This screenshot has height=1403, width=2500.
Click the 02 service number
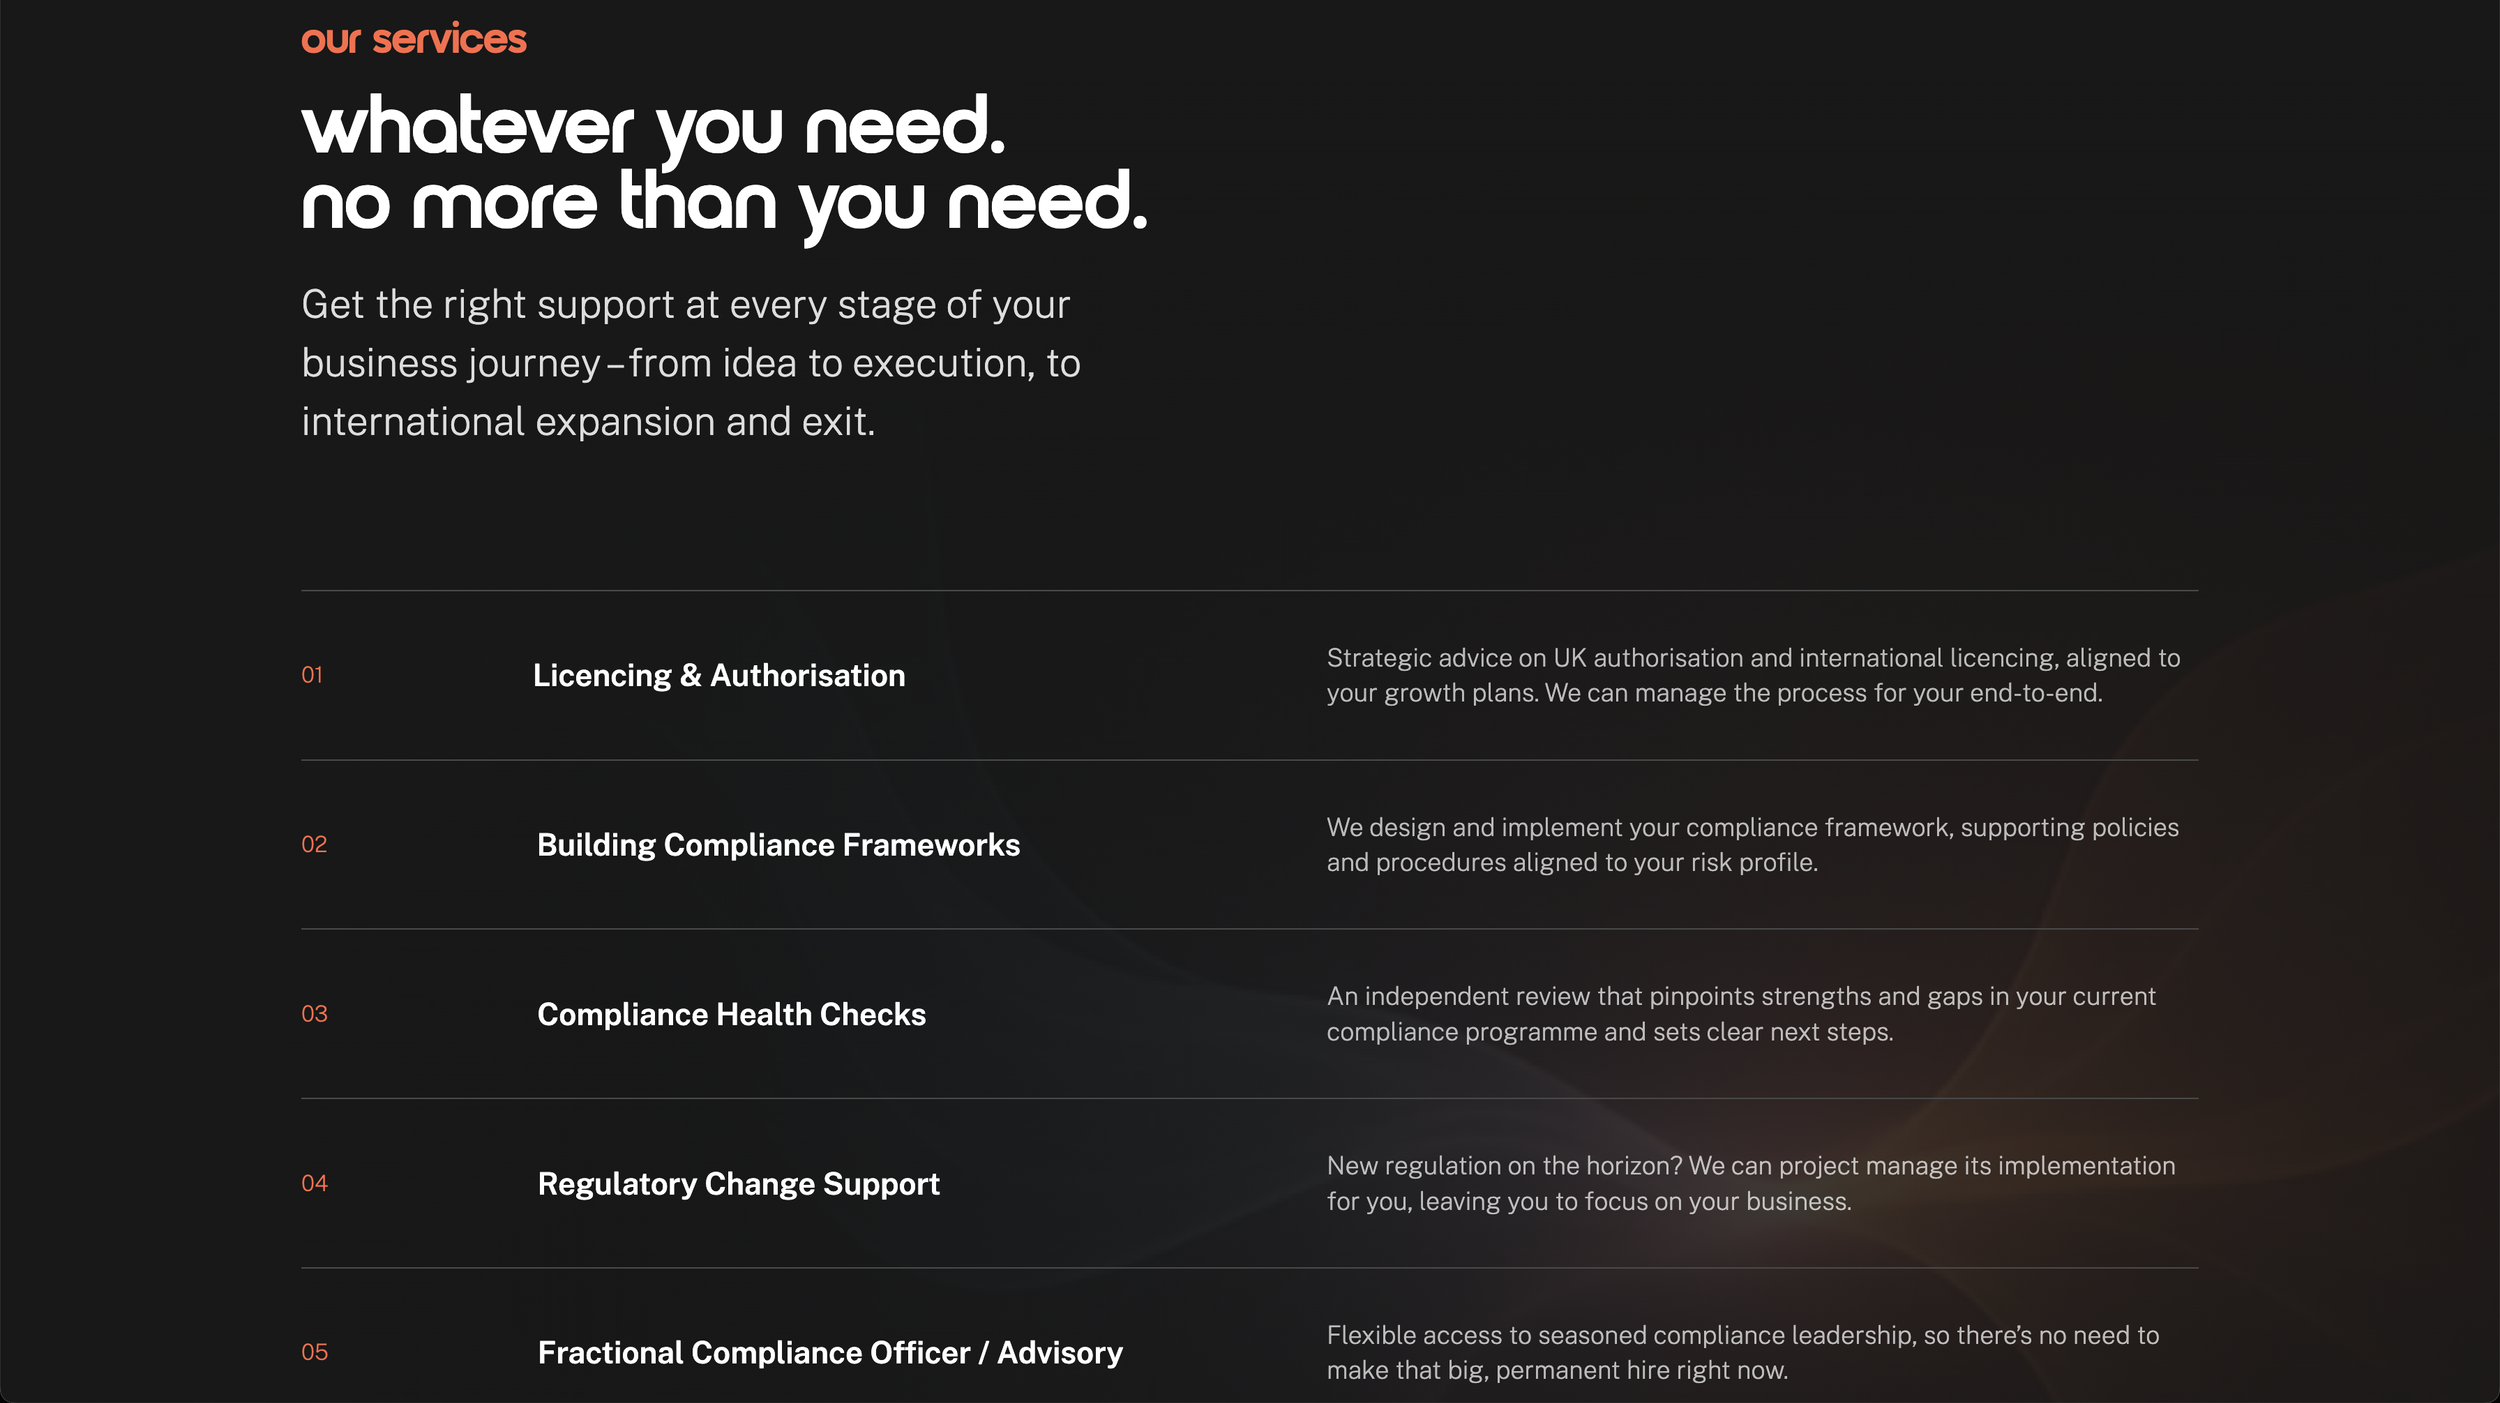tap(314, 845)
